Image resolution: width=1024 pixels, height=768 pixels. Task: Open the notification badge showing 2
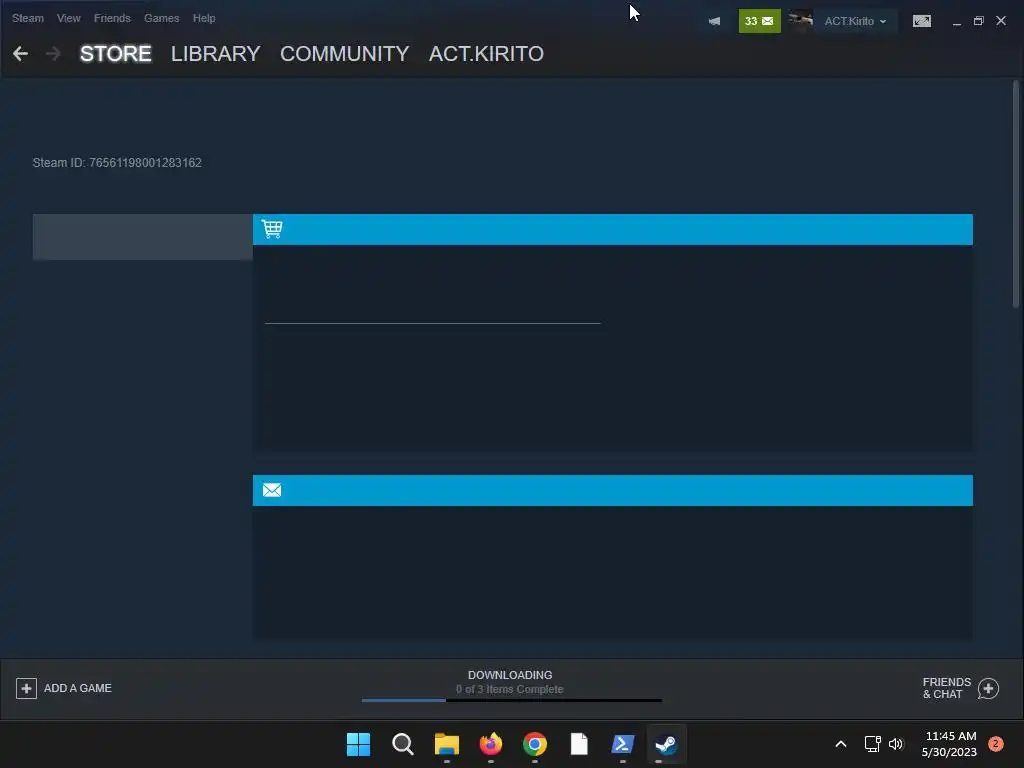coord(995,744)
